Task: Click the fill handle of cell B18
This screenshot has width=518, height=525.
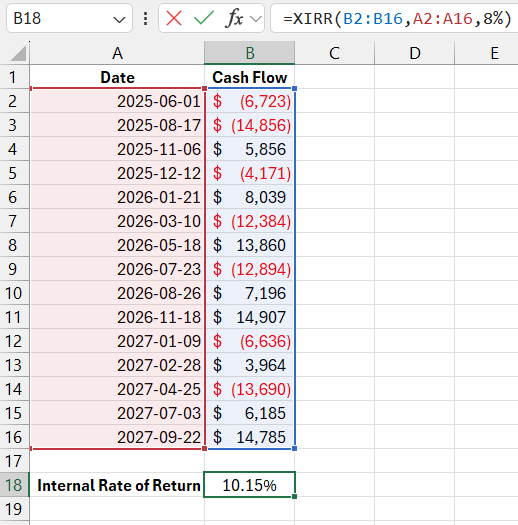Action: [295, 497]
